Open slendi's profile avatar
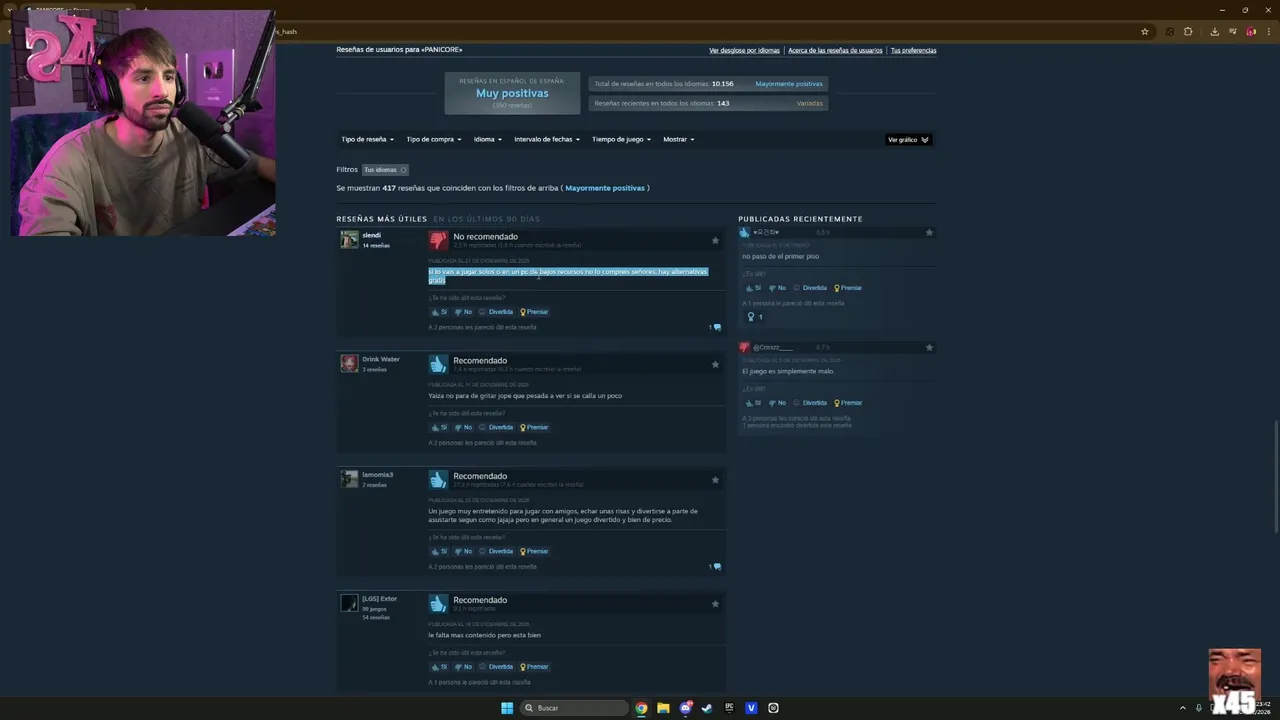The image size is (1280, 720). pos(349,240)
